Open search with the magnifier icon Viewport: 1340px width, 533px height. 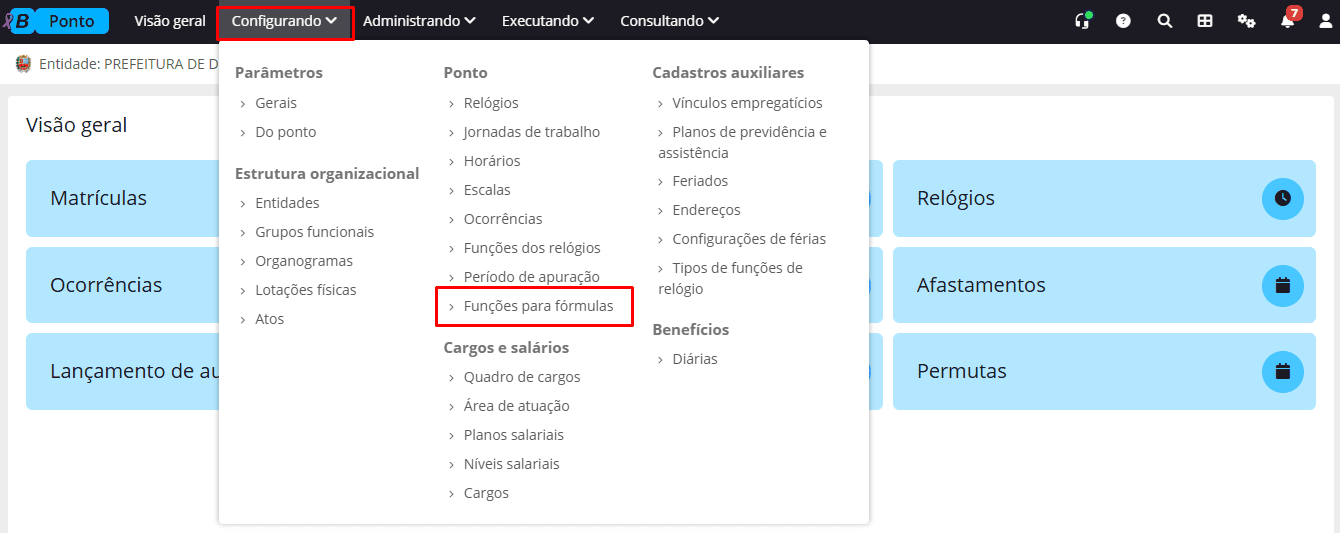1164,21
